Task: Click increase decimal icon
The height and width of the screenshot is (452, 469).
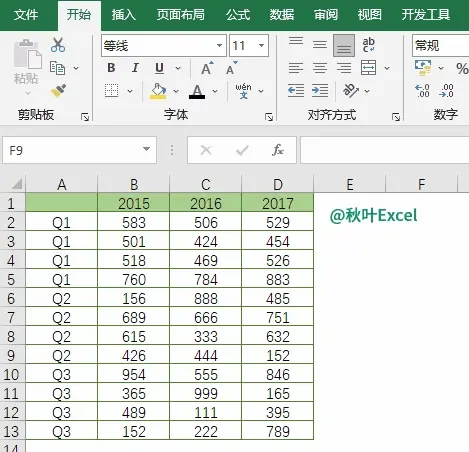Action: click(x=422, y=91)
